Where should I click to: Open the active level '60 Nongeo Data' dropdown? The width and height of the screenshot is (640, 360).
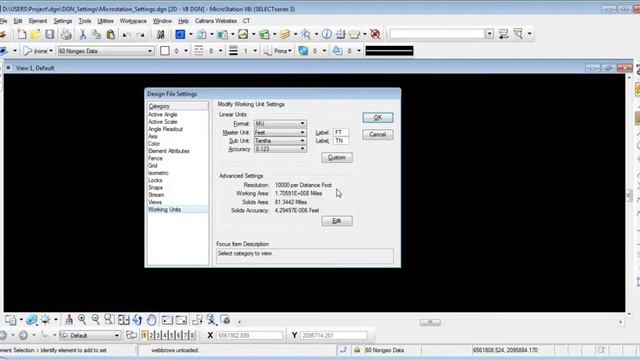point(106,51)
